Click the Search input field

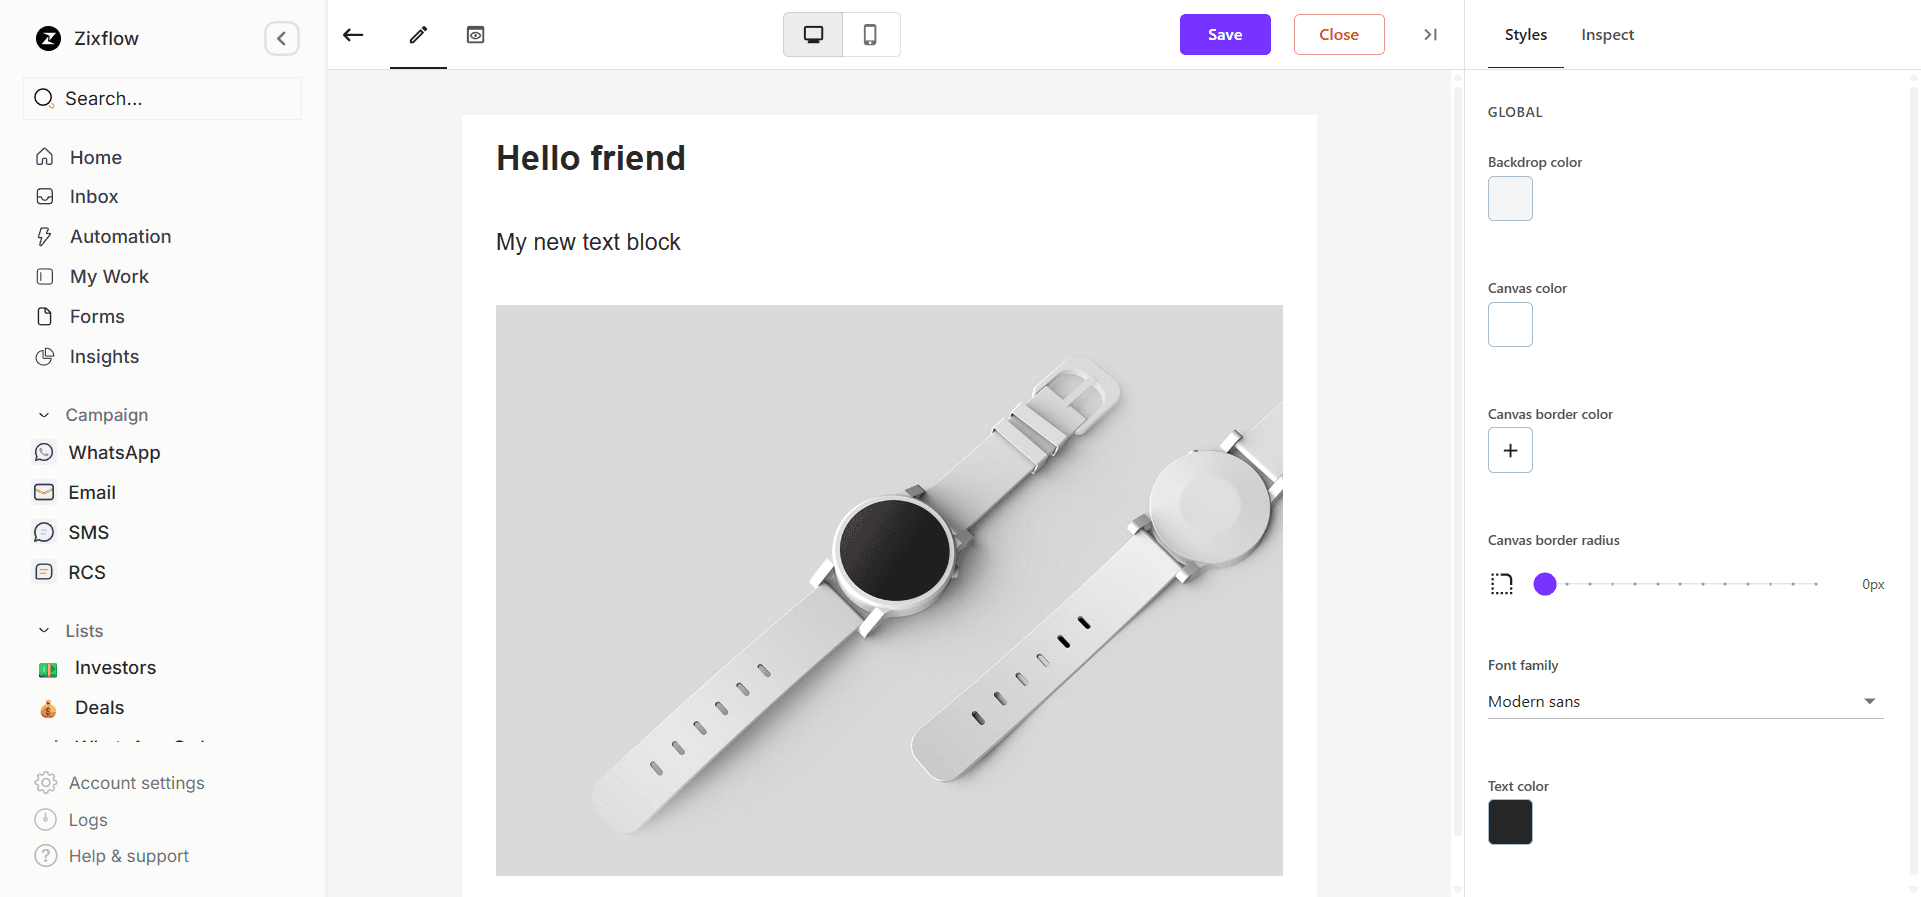click(x=170, y=99)
